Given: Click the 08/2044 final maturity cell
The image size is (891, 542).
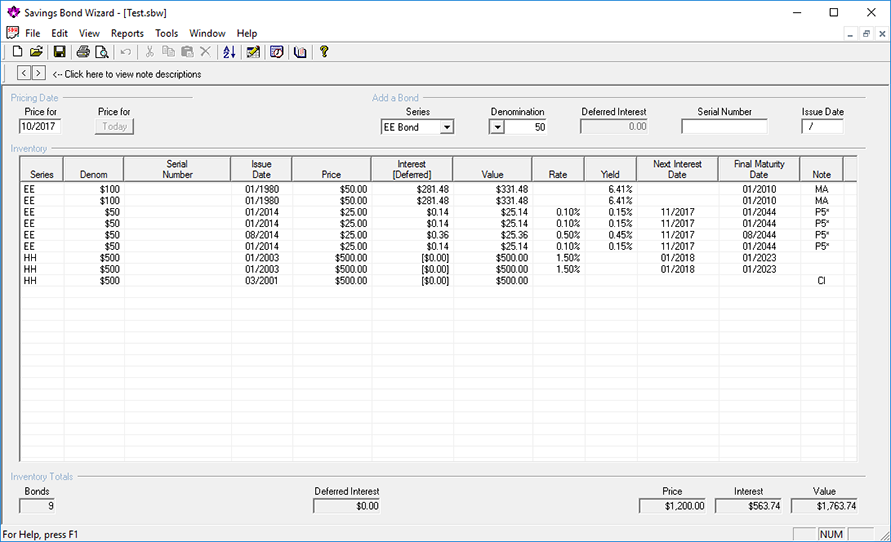Looking at the screenshot, I should pyautogui.click(x=759, y=235).
